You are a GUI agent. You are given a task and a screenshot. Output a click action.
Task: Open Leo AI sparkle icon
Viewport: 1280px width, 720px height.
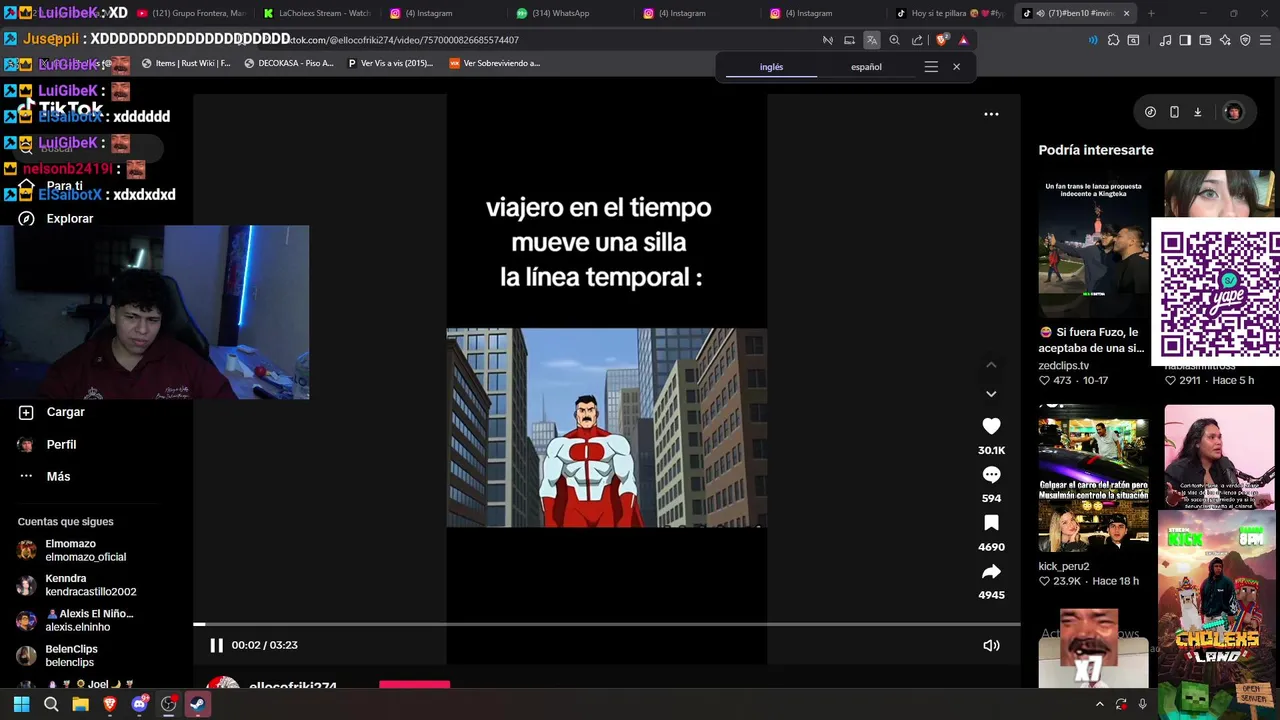1225,40
